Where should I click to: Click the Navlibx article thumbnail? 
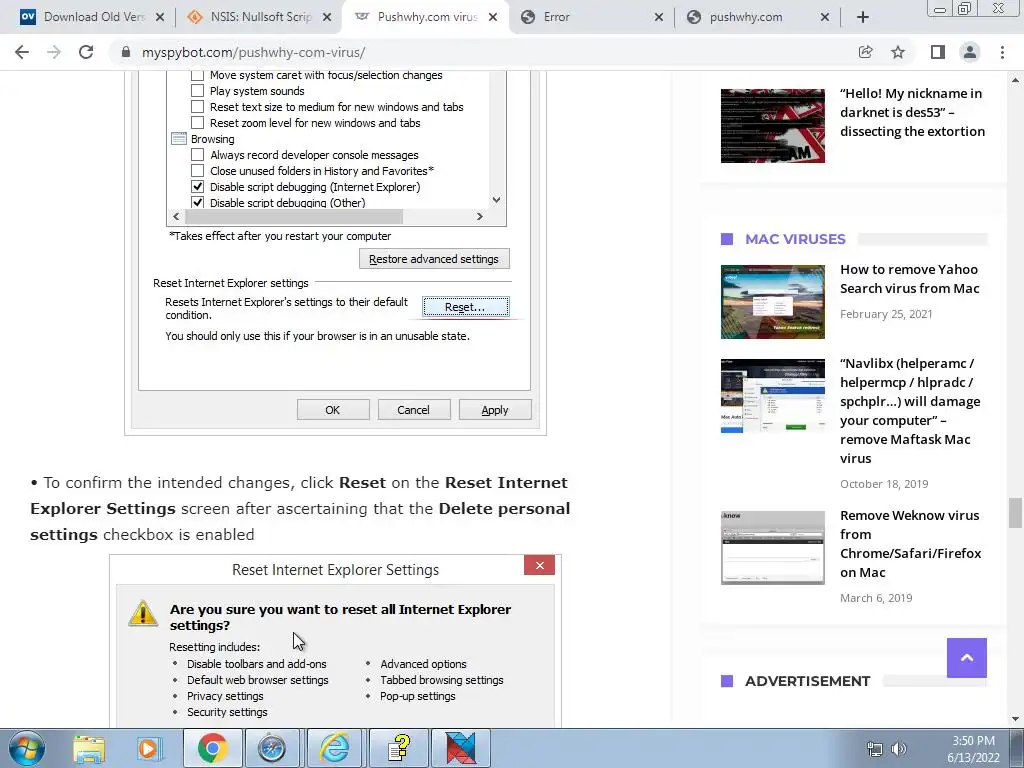(x=773, y=396)
